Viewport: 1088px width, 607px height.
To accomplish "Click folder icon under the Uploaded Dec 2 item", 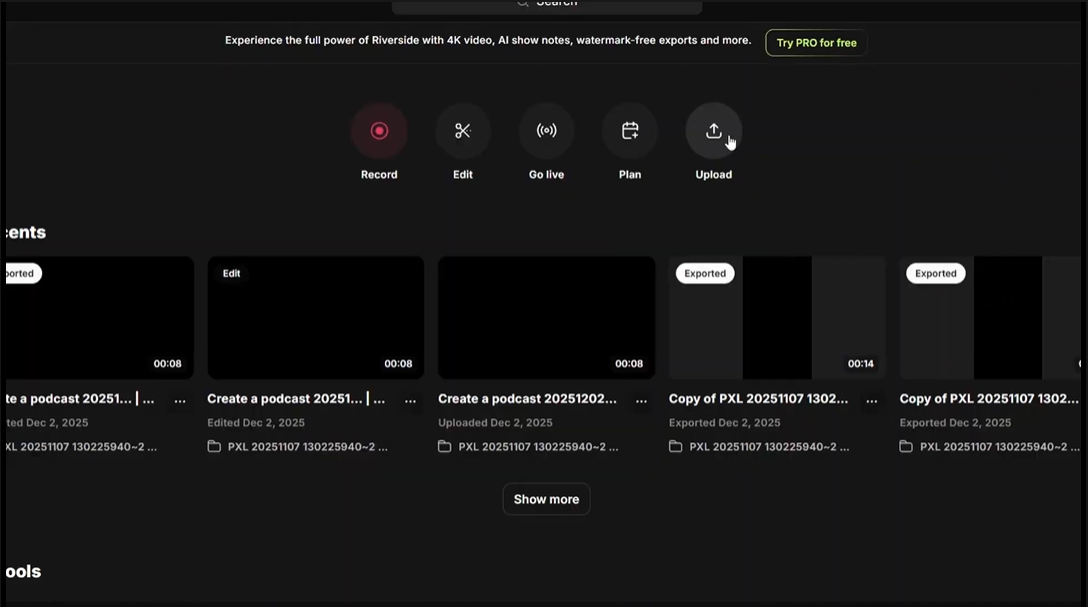I will [445, 447].
